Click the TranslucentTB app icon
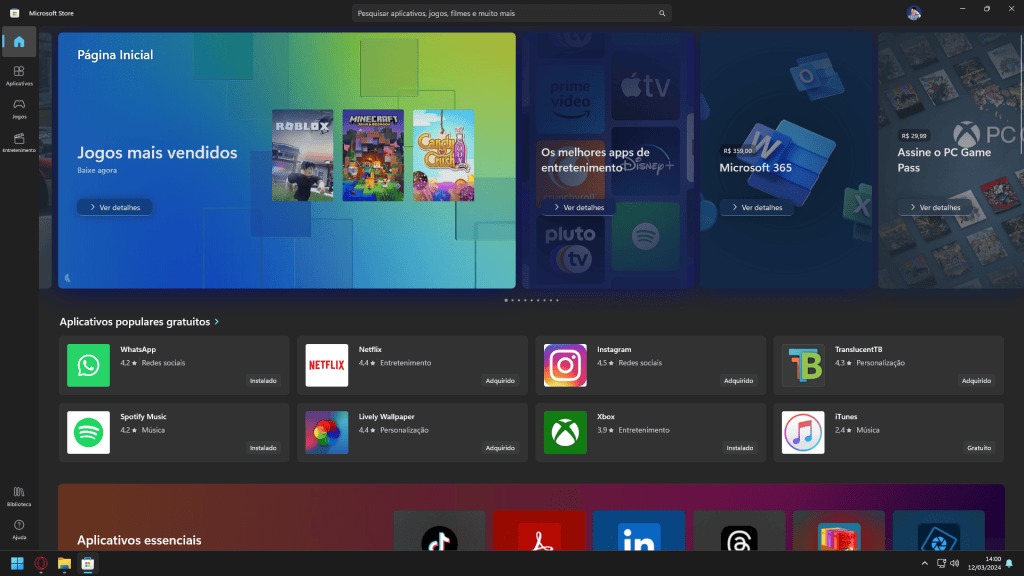This screenshot has height=576, width=1024. pyautogui.click(x=803, y=365)
